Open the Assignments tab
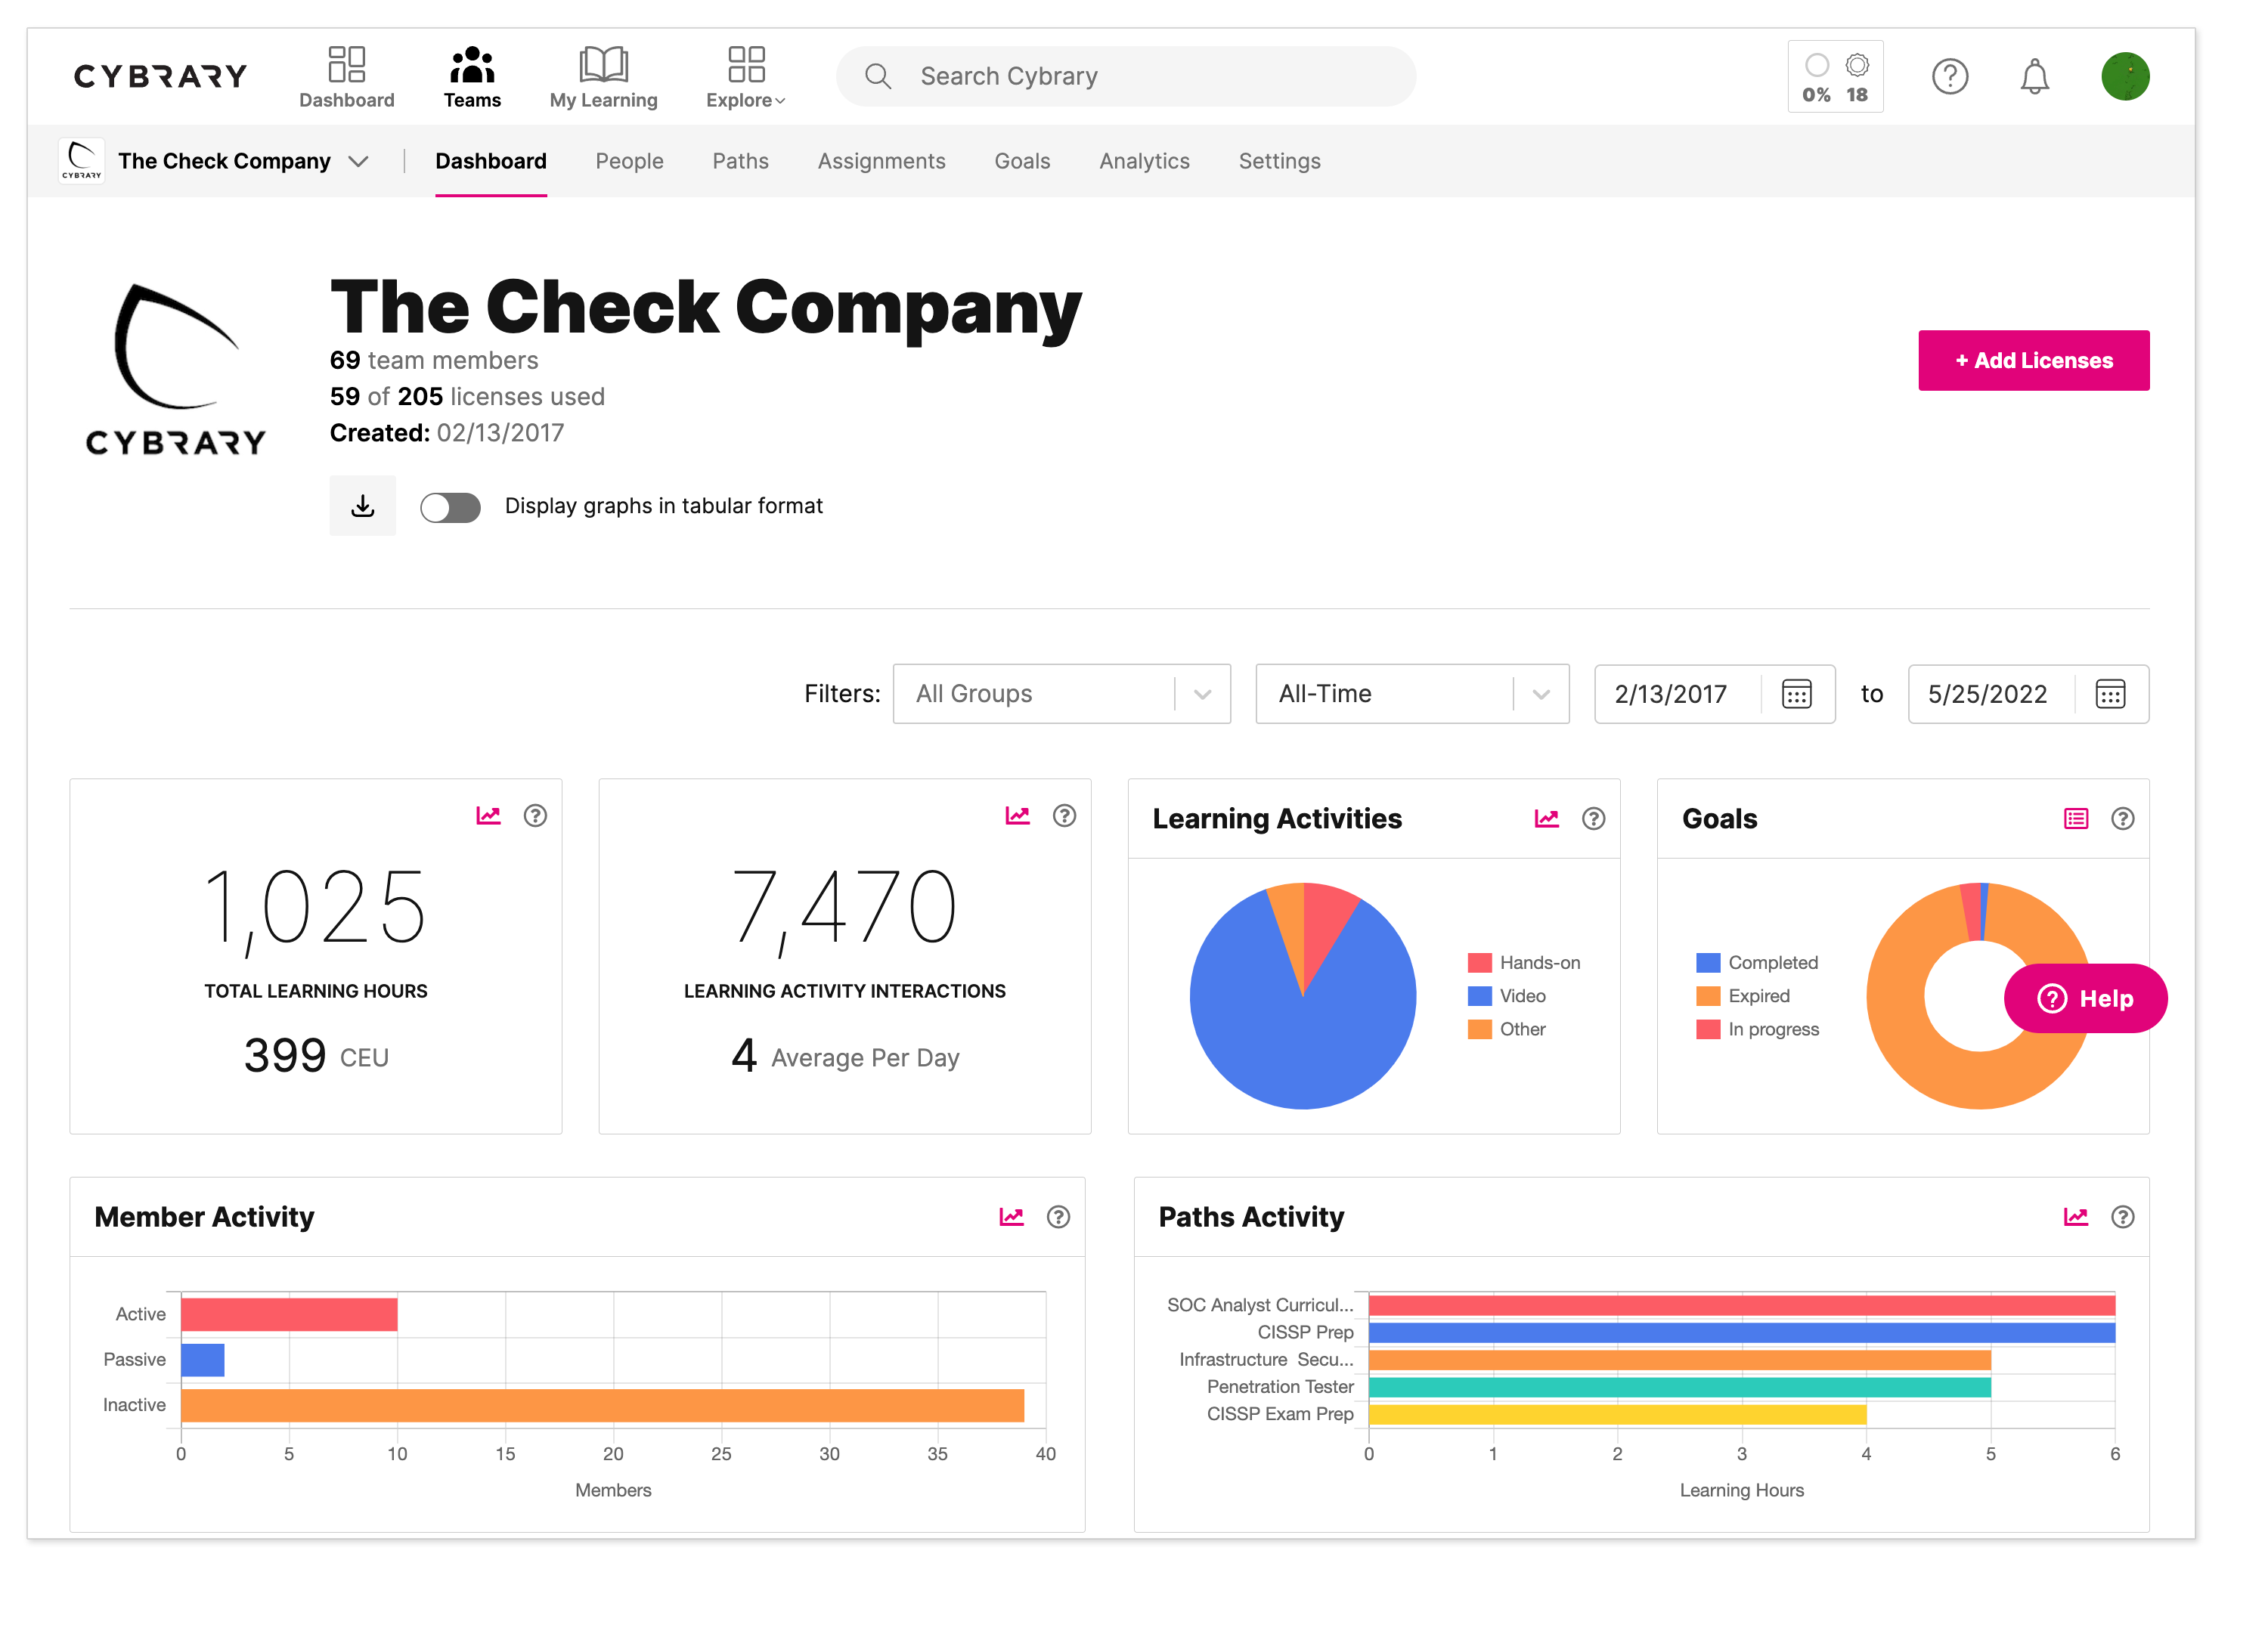The height and width of the screenshot is (1631, 2268). coord(881,162)
